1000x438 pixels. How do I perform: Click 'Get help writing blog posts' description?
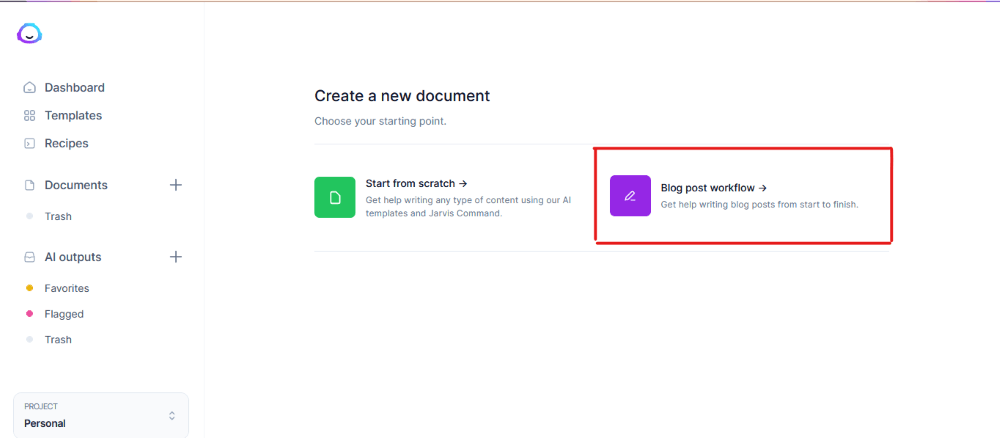pos(760,205)
